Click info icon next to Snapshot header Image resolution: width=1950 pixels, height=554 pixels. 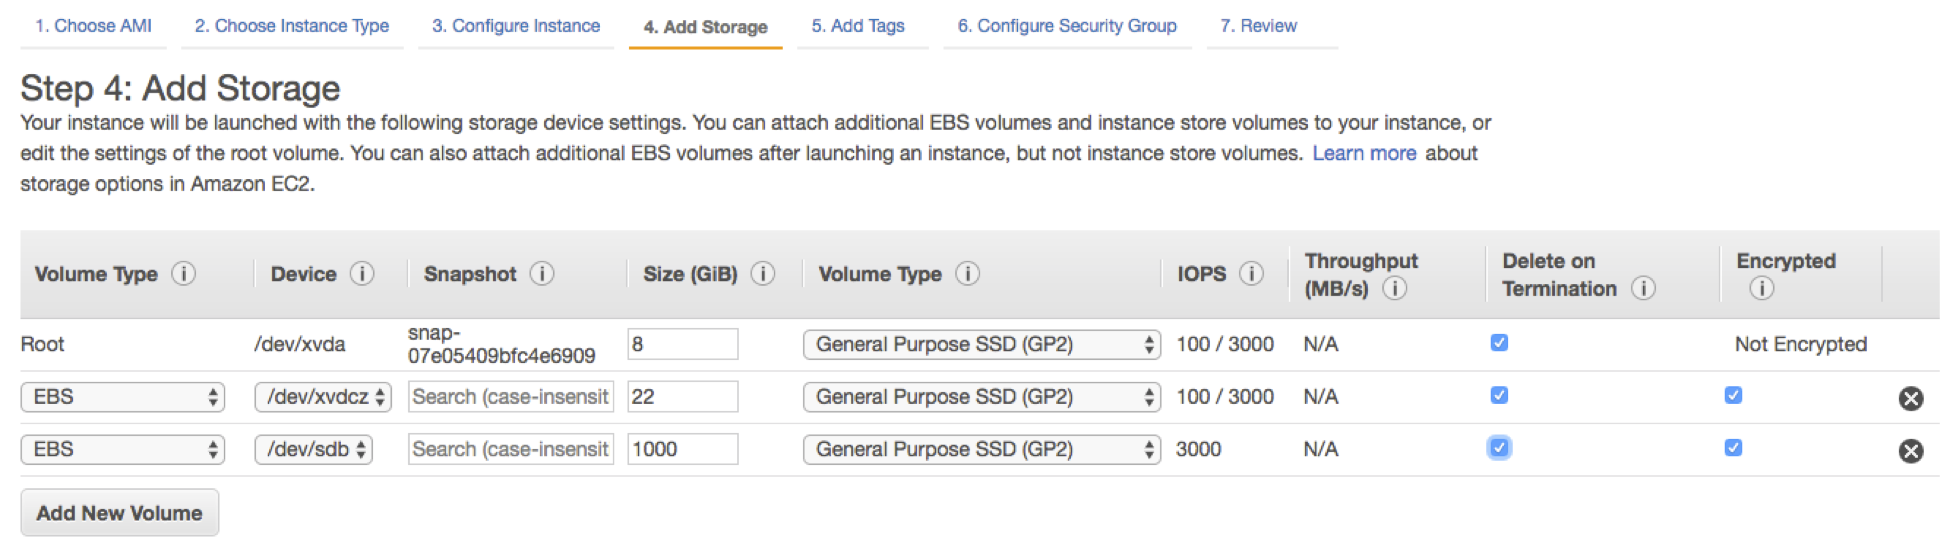click(542, 274)
